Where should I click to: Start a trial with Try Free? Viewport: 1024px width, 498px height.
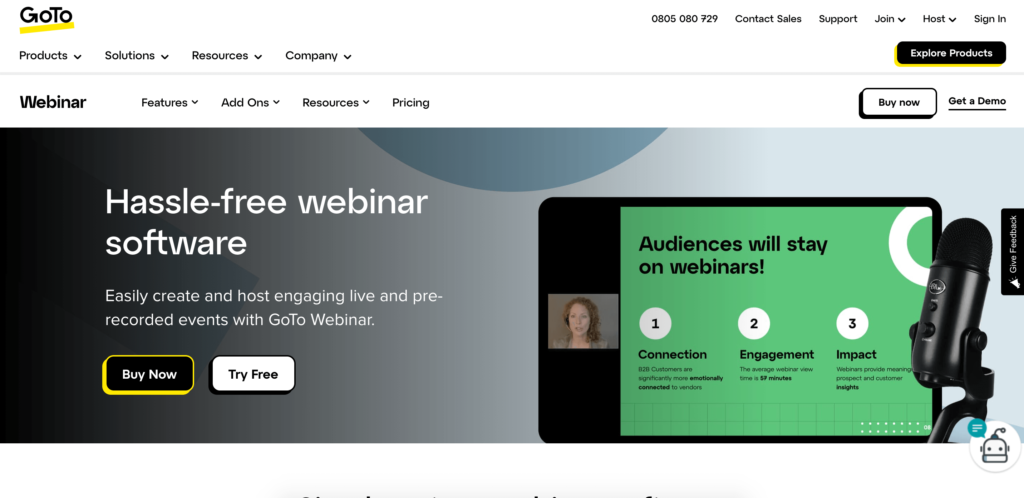pyautogui.click(x=253, y=374)
